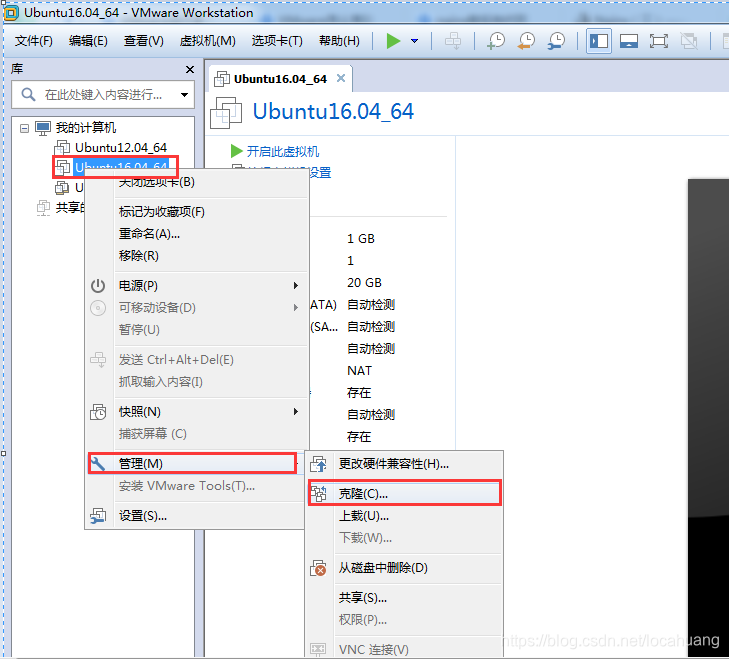Image resolution: width=729 pixels, height=659 pixels.
Task: Toggle the thumbnail bar view icon
Action: coord(629,41)
